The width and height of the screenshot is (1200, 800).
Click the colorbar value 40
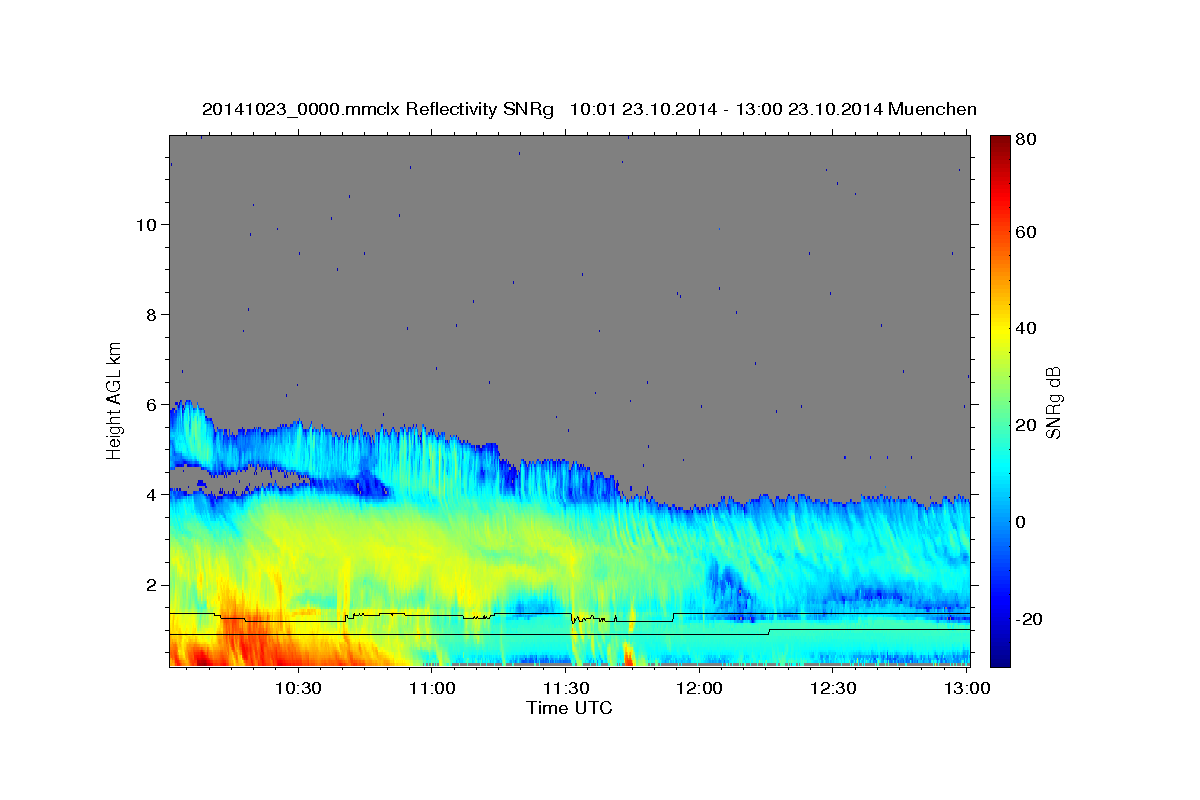click(1024, 328)
